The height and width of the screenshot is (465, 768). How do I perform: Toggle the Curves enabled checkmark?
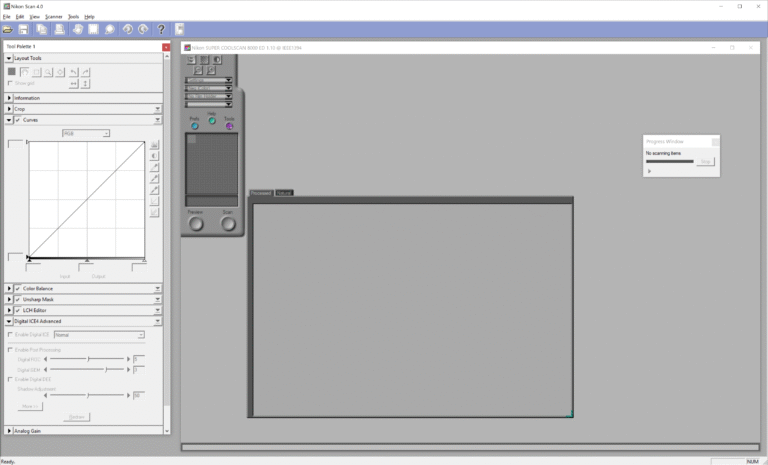pyautogui.click(x=18, y=119)
